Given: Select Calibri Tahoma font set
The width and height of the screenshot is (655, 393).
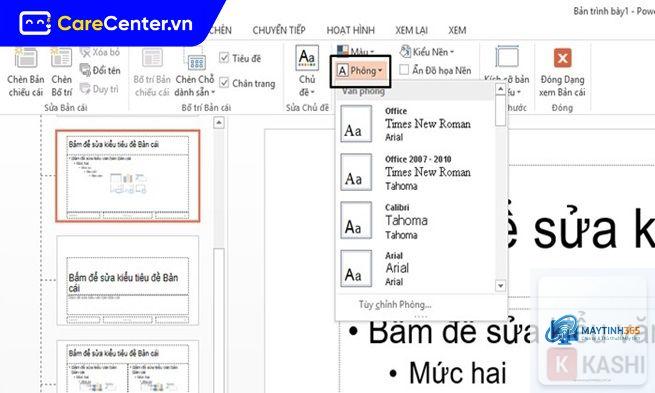Looking at the screenshot, I should pyautogui.click(x=416, y=221).
